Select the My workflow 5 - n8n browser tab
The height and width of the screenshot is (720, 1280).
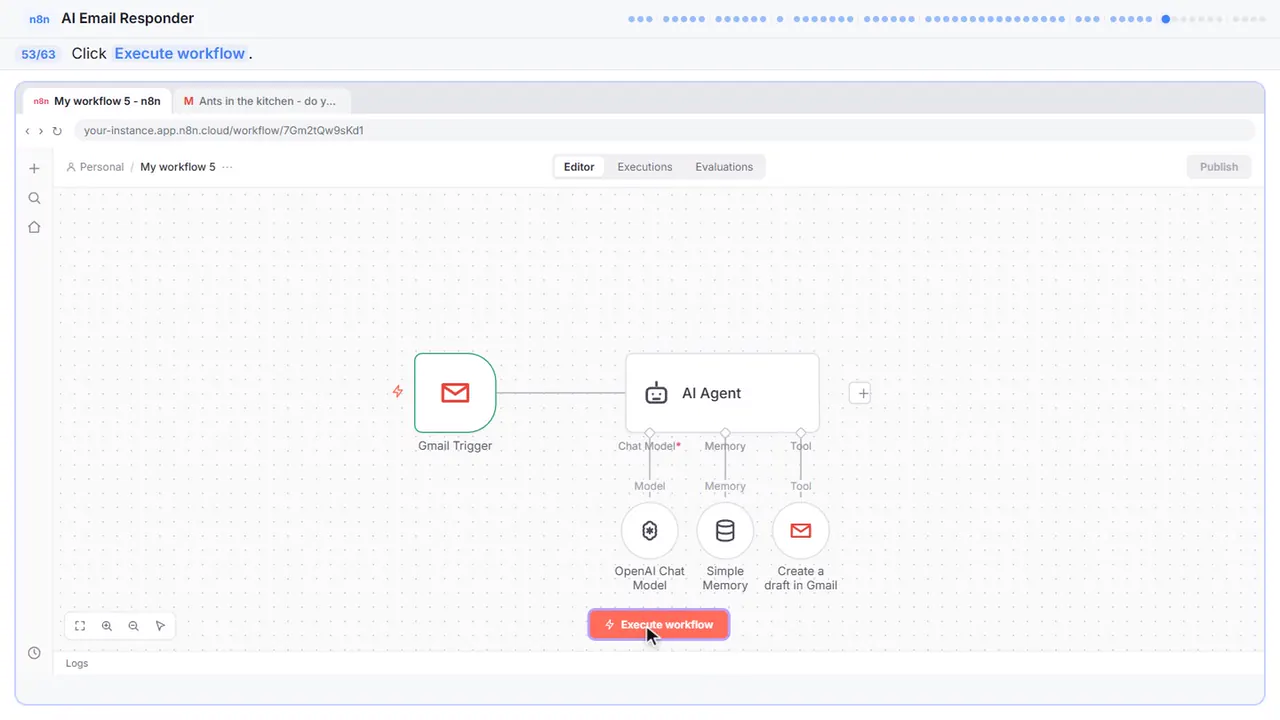[97, 101]
